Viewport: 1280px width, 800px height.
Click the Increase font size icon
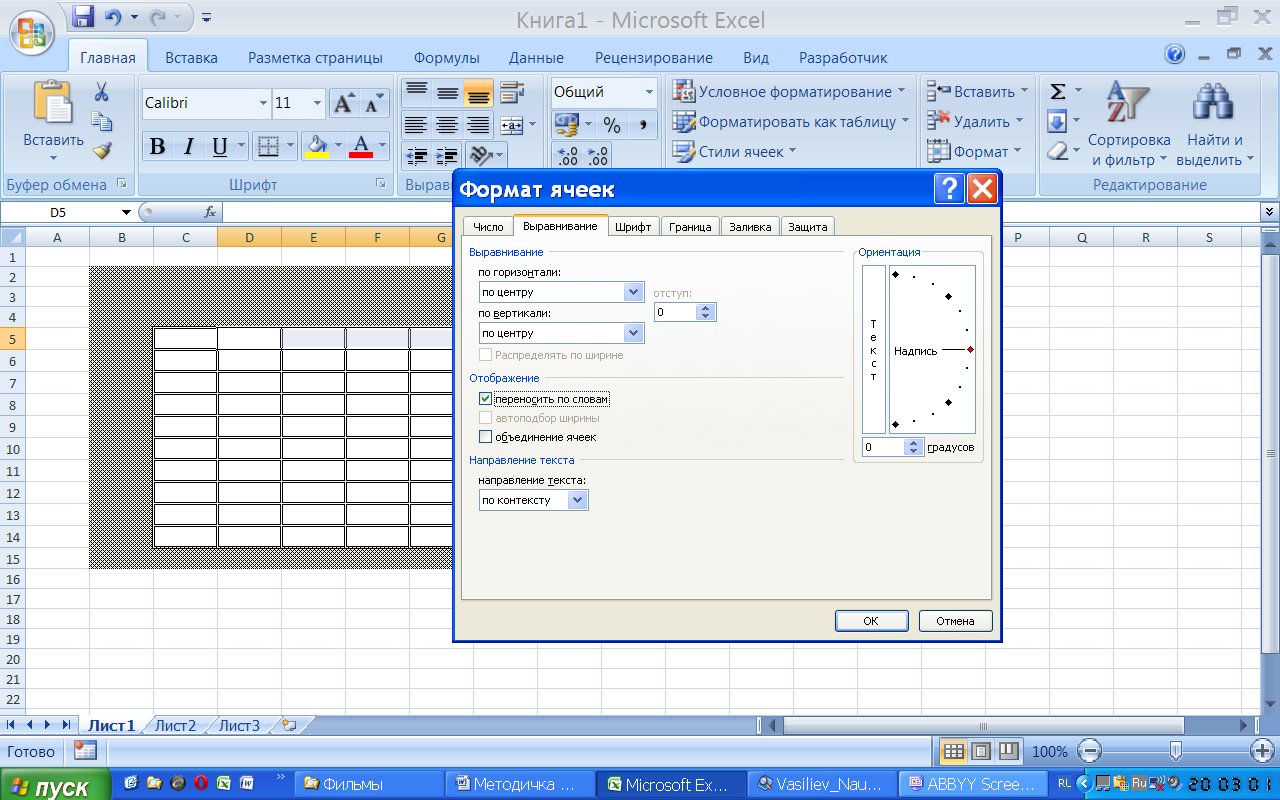(x=343, y=103)
